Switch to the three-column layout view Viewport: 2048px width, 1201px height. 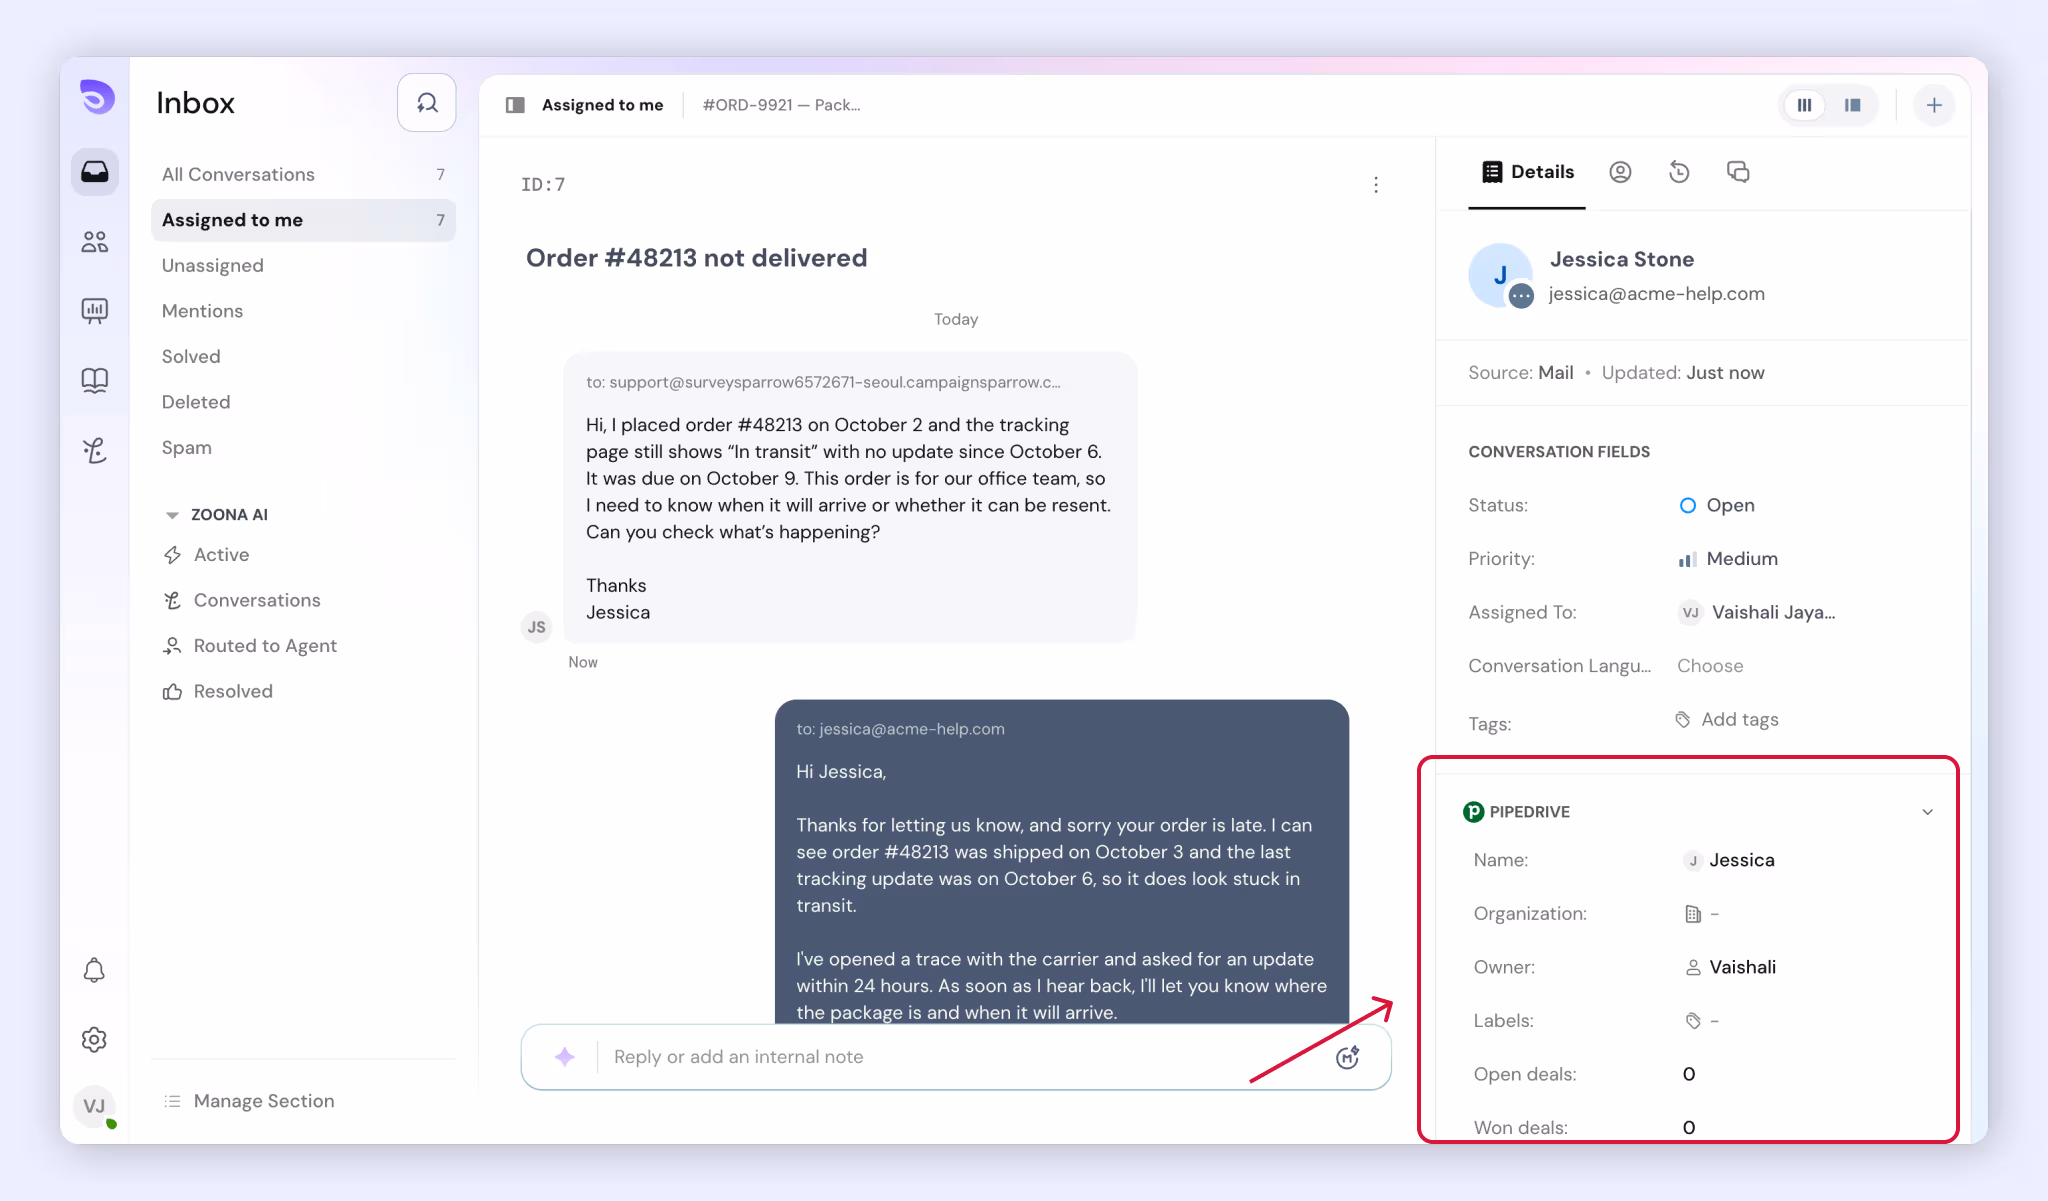coord(1805,105)
